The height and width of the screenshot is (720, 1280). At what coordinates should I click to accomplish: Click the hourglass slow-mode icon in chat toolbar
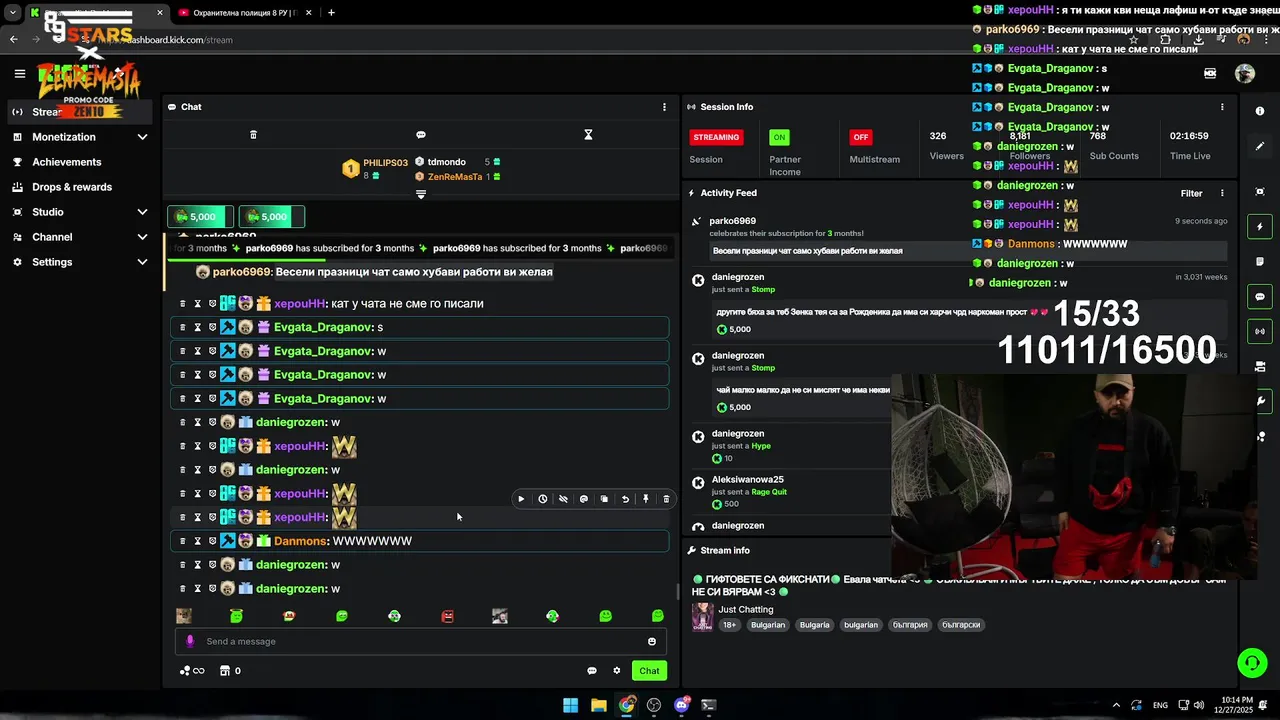pos(588,134)
